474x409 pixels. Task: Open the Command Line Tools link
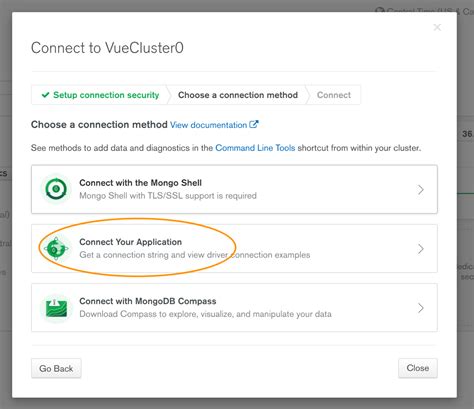click(x=255, y=148)
